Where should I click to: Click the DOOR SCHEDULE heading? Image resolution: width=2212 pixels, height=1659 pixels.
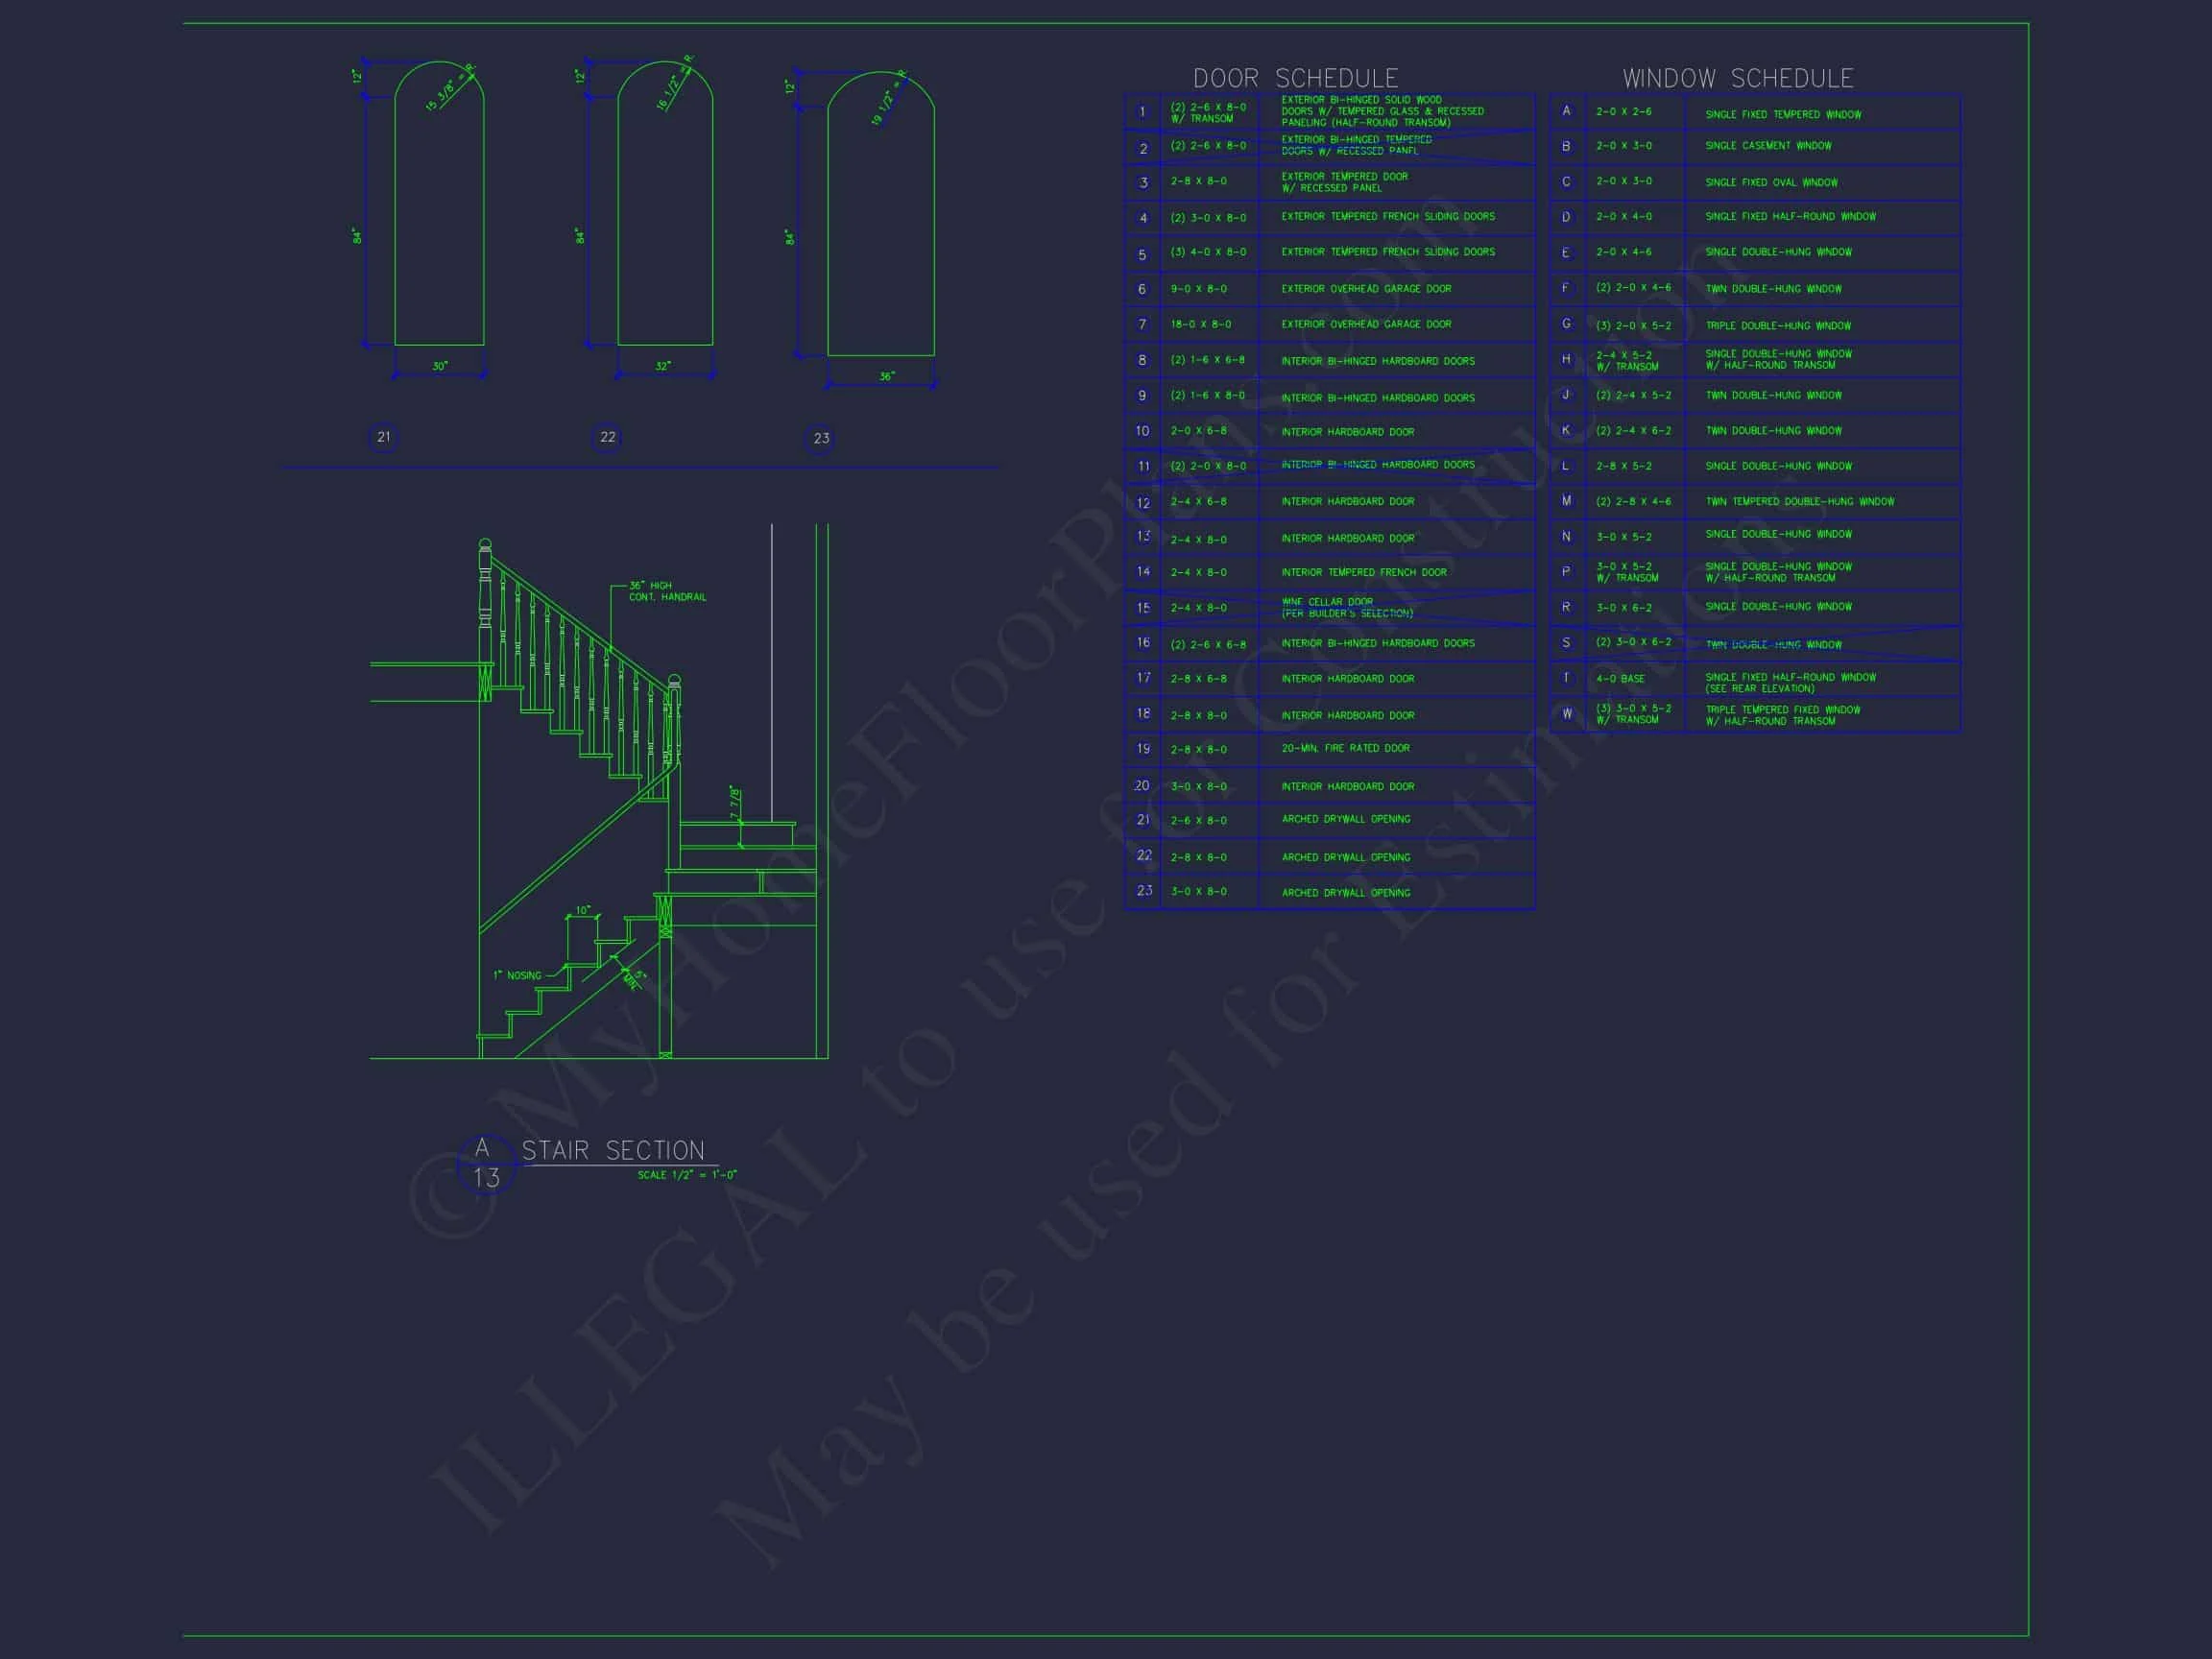coord(1295,78)
